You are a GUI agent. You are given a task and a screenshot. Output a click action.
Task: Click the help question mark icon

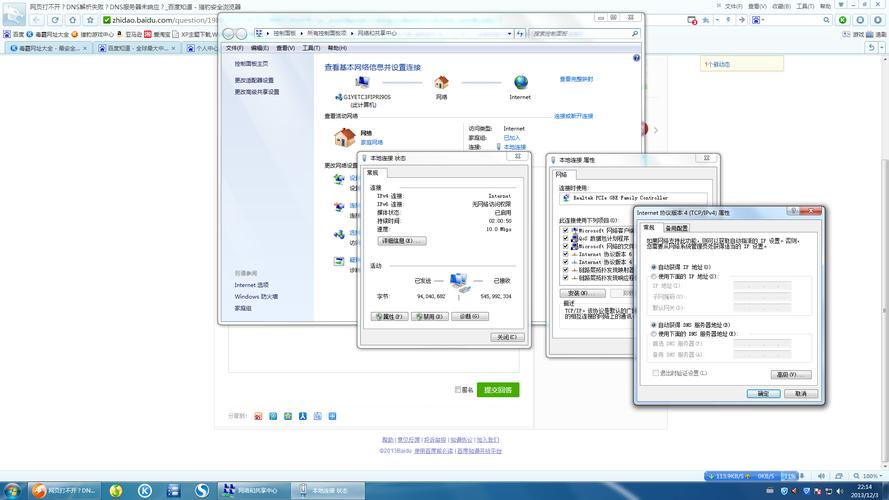click(636, 58)
